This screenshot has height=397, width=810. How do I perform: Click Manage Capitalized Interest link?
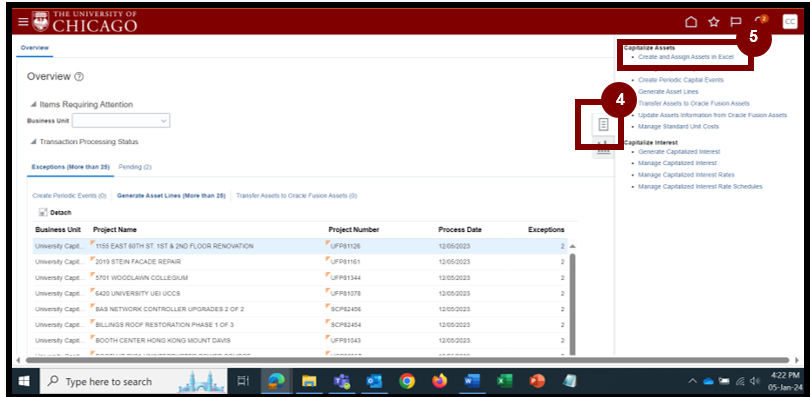[x=677, y=163]
